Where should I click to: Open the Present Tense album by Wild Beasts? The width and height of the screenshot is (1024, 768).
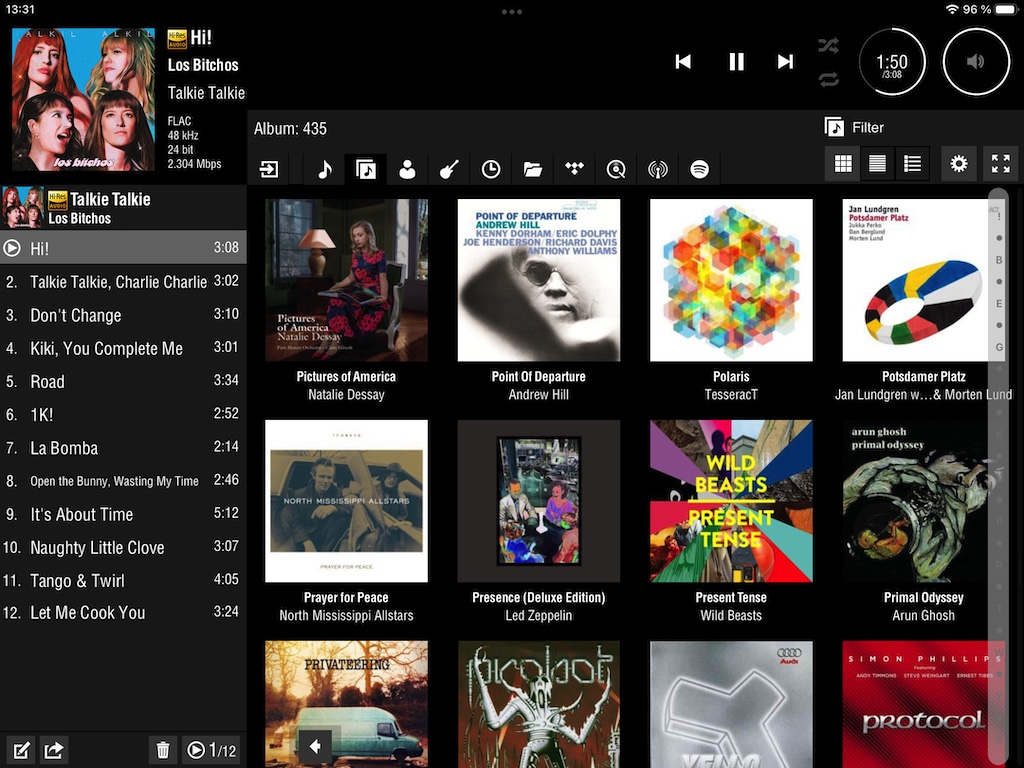(x=731, y=501)
